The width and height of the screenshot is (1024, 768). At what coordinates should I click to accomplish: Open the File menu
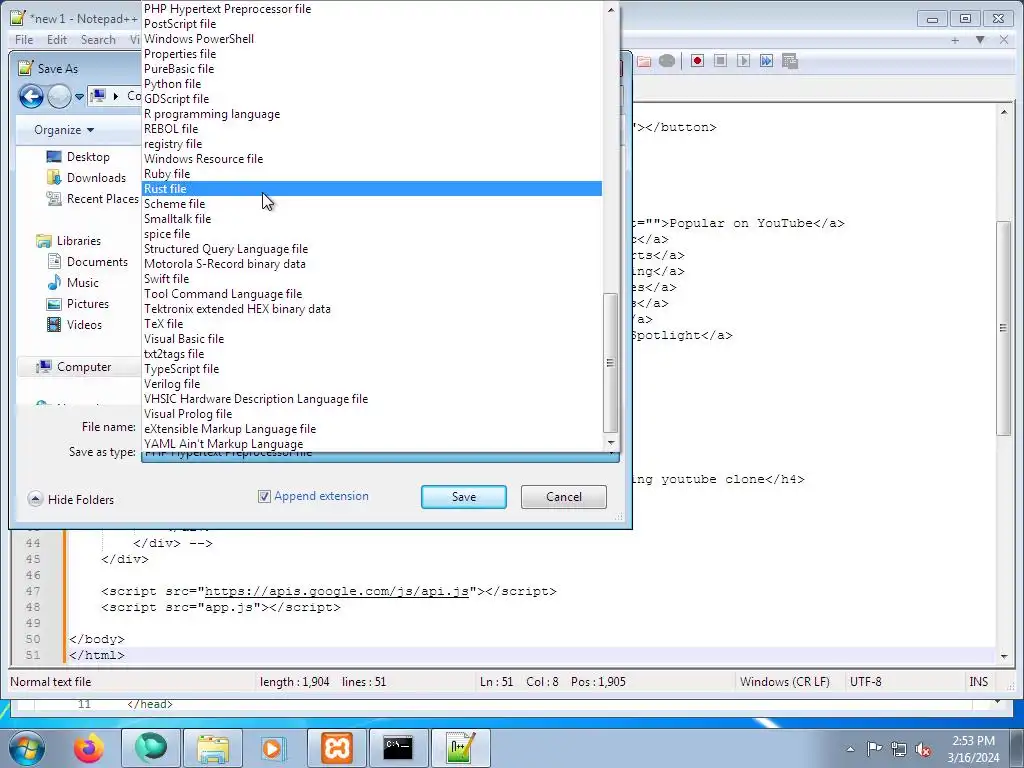(24, 40)
